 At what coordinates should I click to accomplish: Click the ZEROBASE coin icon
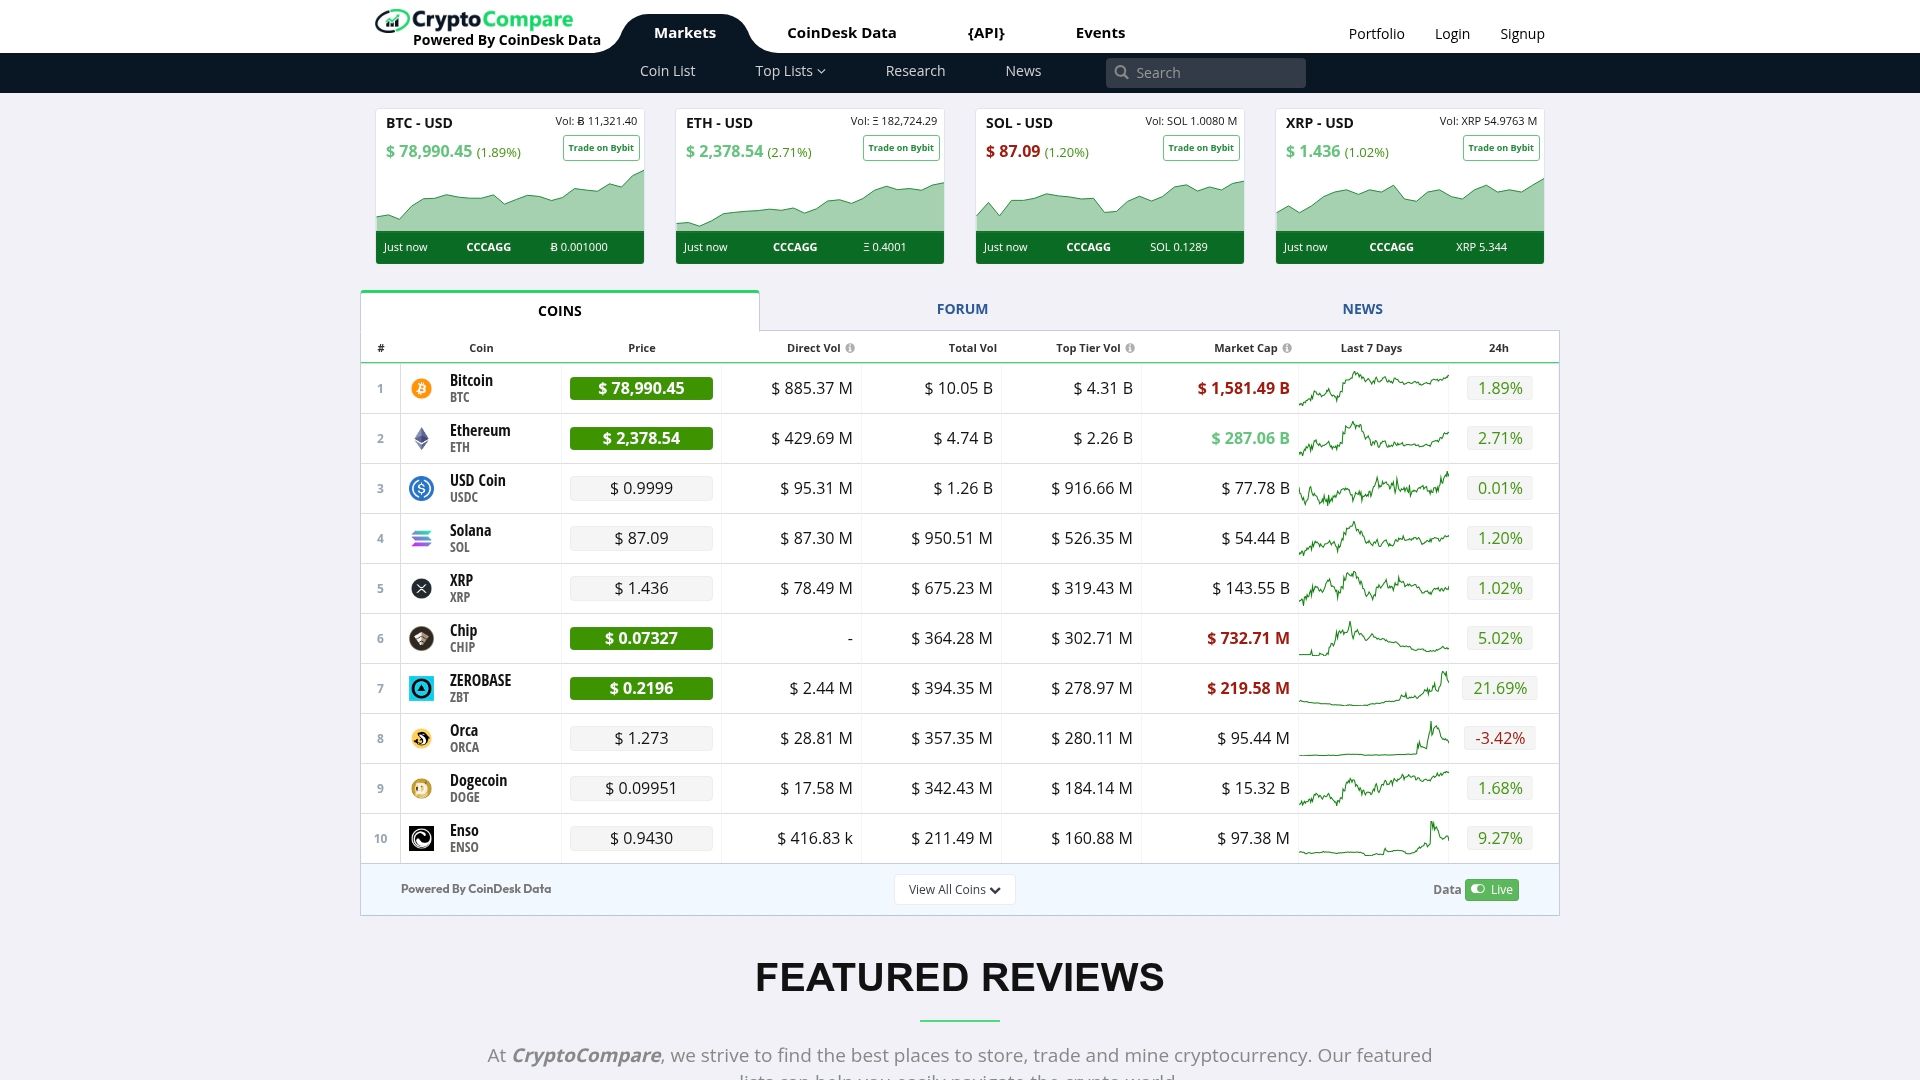coord(421,689)
